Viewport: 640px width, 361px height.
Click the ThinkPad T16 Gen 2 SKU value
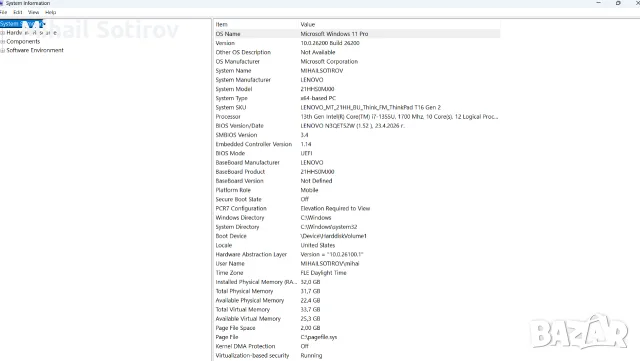pos(371,107)
